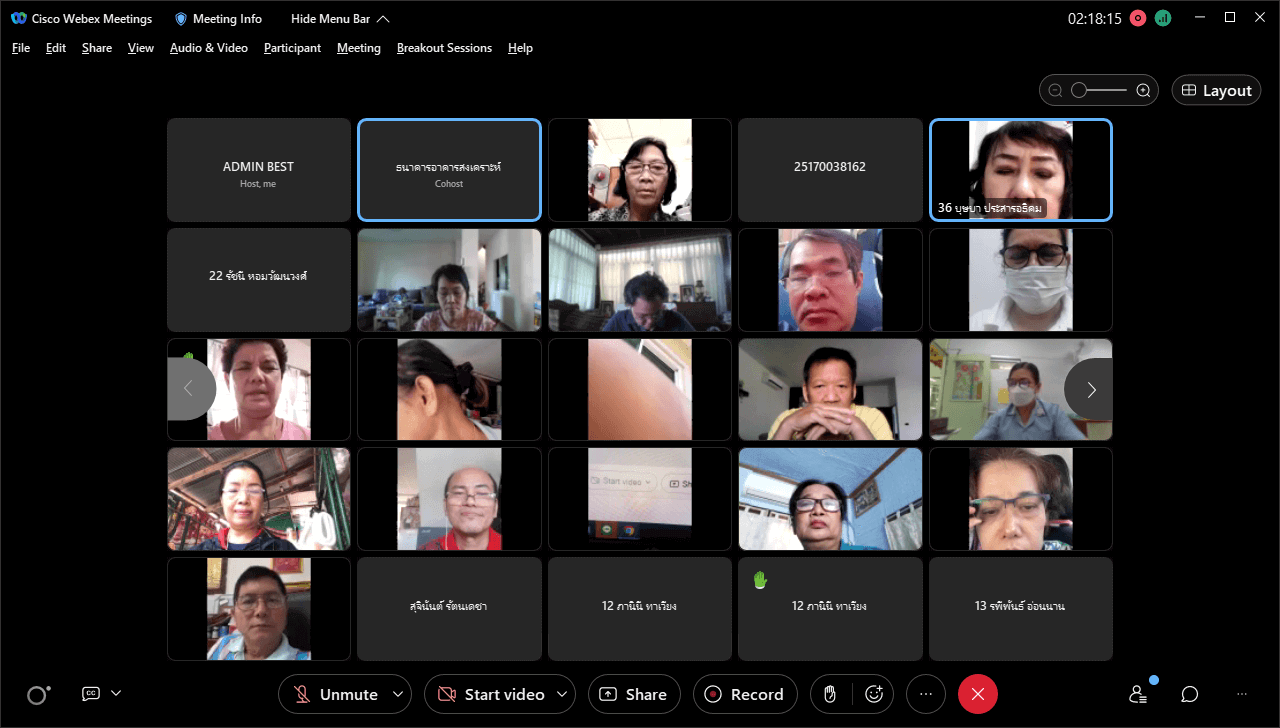Unmute the microphone
Viewport: 1280px width, 728px height.
click(335, 694)
